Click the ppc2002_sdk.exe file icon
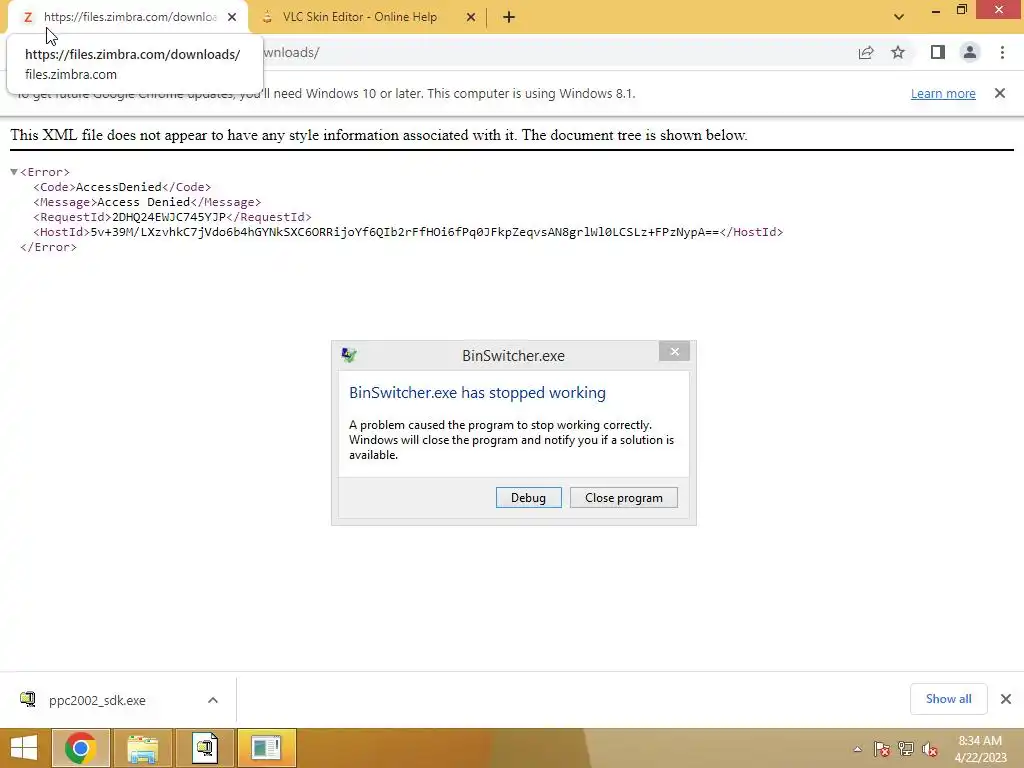Screen dimensions: 1024x768 pyautogui.click(x=27, y=699)
